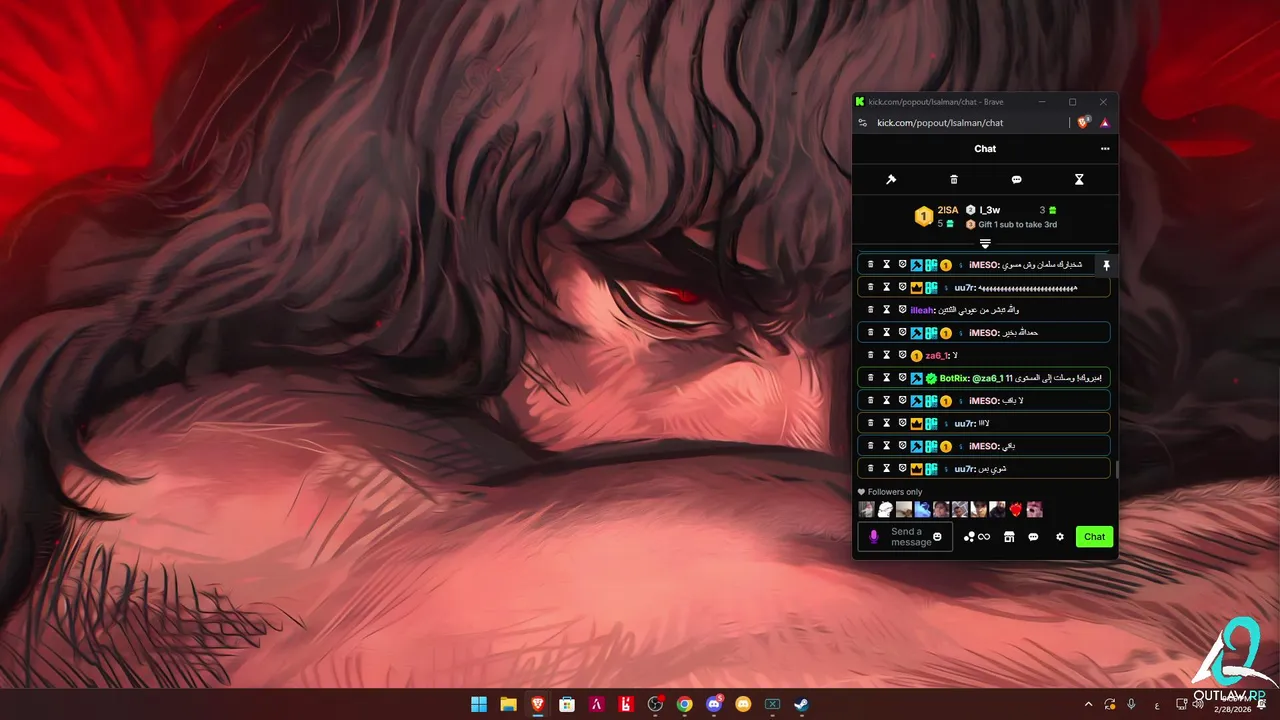Focus the 'Send a message' input field
The height and width of the screenshot is (720, 1280).
pos(911,537)
